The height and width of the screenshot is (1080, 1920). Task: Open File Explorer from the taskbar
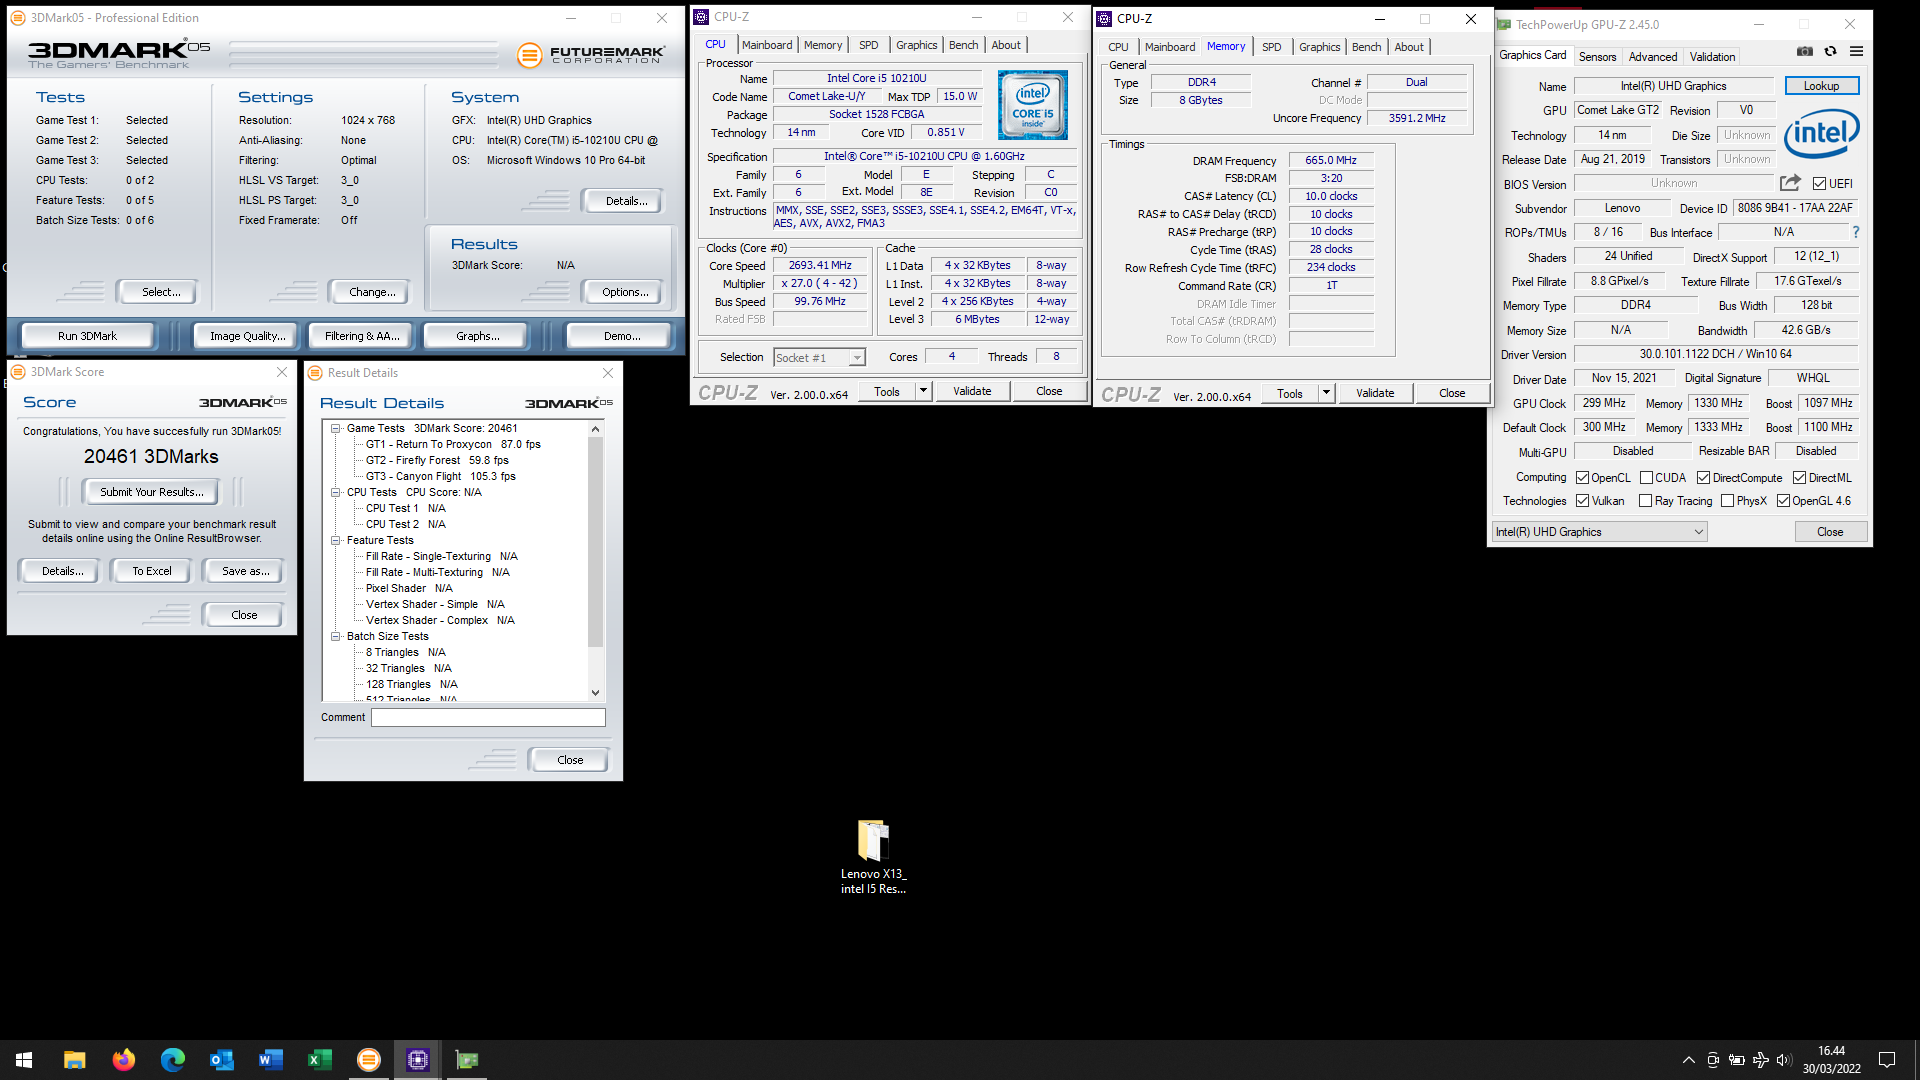74,1060
